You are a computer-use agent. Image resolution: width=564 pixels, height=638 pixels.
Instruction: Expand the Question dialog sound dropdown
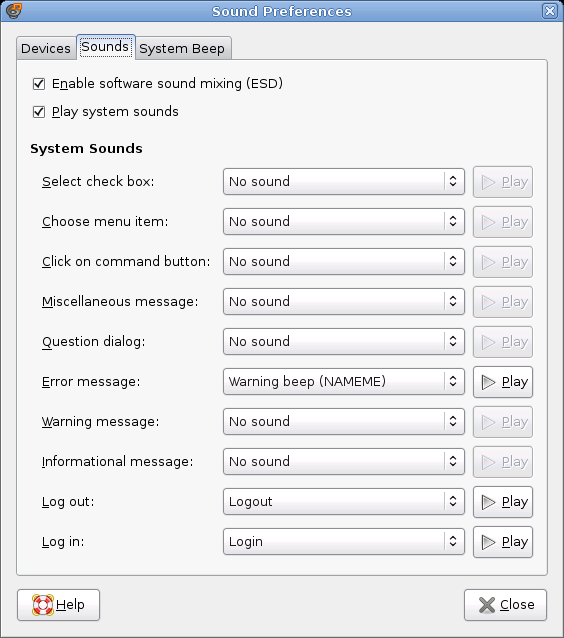coord(344,342)
